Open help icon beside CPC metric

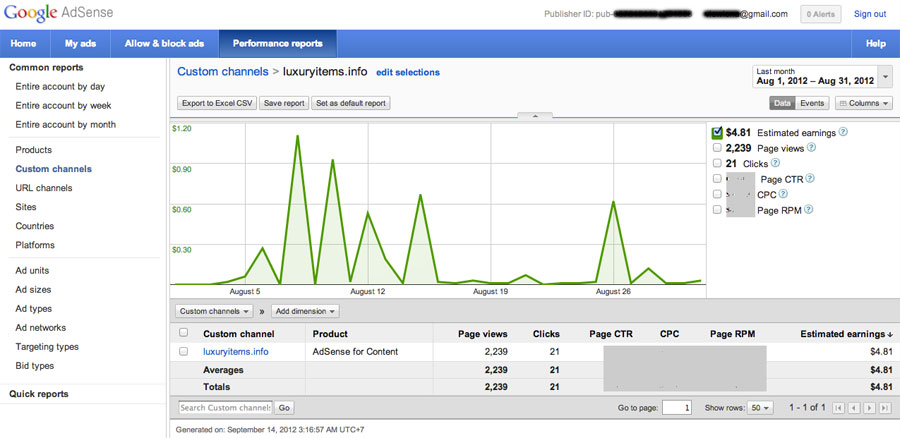pyautogui.click(x=783, y=194)
